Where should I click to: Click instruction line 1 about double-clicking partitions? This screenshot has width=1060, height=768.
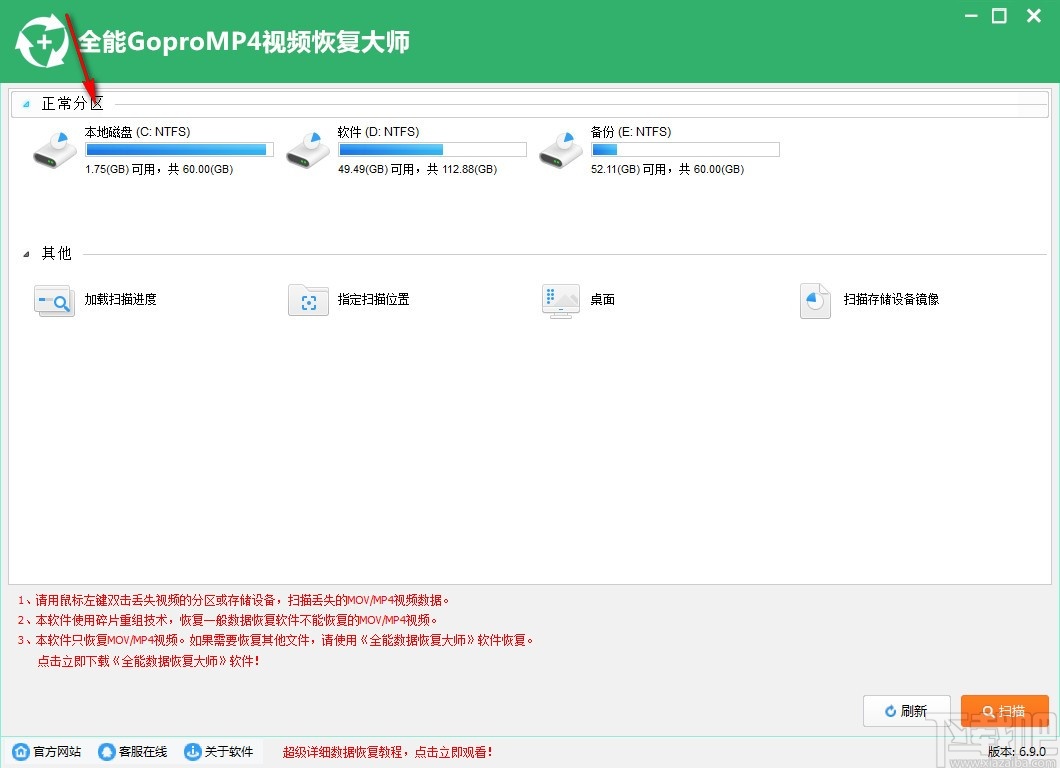(233, 600)
